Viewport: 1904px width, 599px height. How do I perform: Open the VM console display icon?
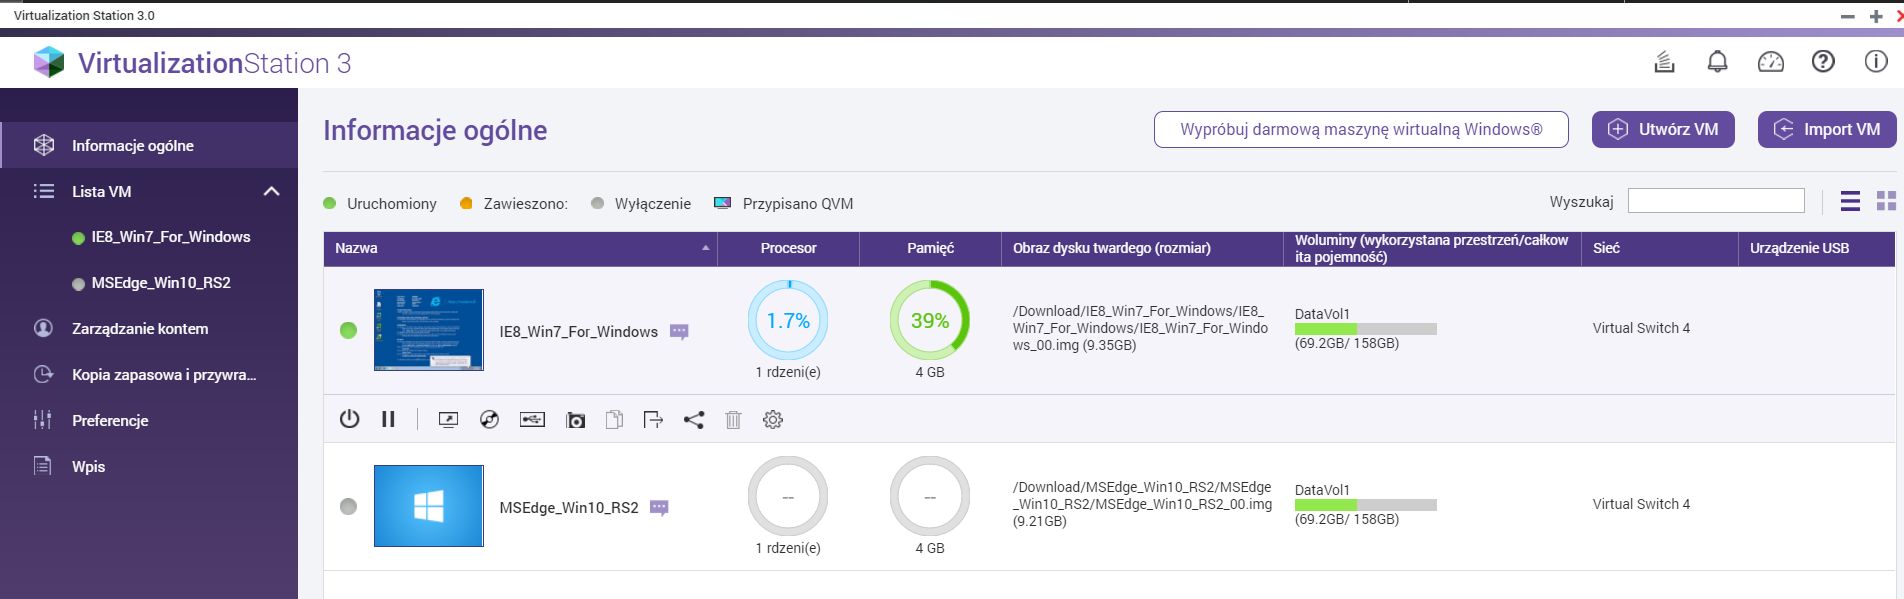pyautogui.click(x=448, y=420)
